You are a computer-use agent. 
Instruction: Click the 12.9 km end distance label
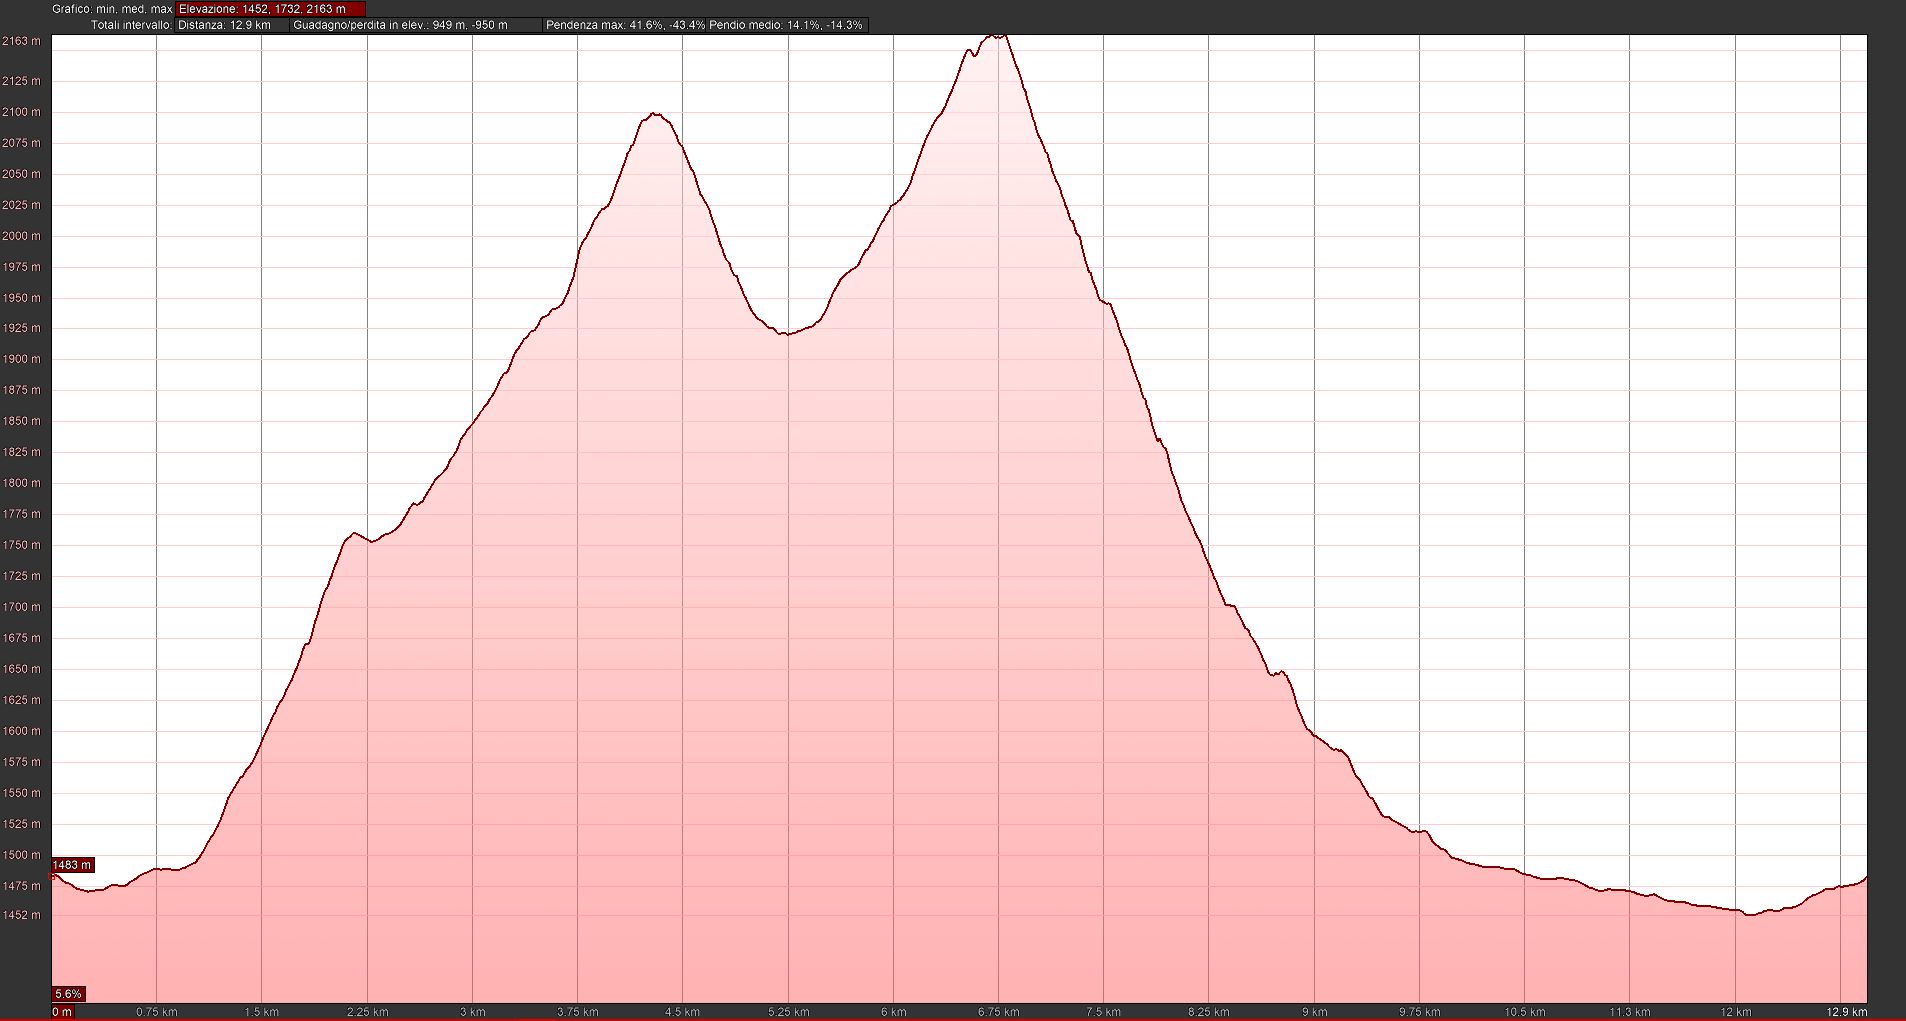click(x=1845, y=1012)
